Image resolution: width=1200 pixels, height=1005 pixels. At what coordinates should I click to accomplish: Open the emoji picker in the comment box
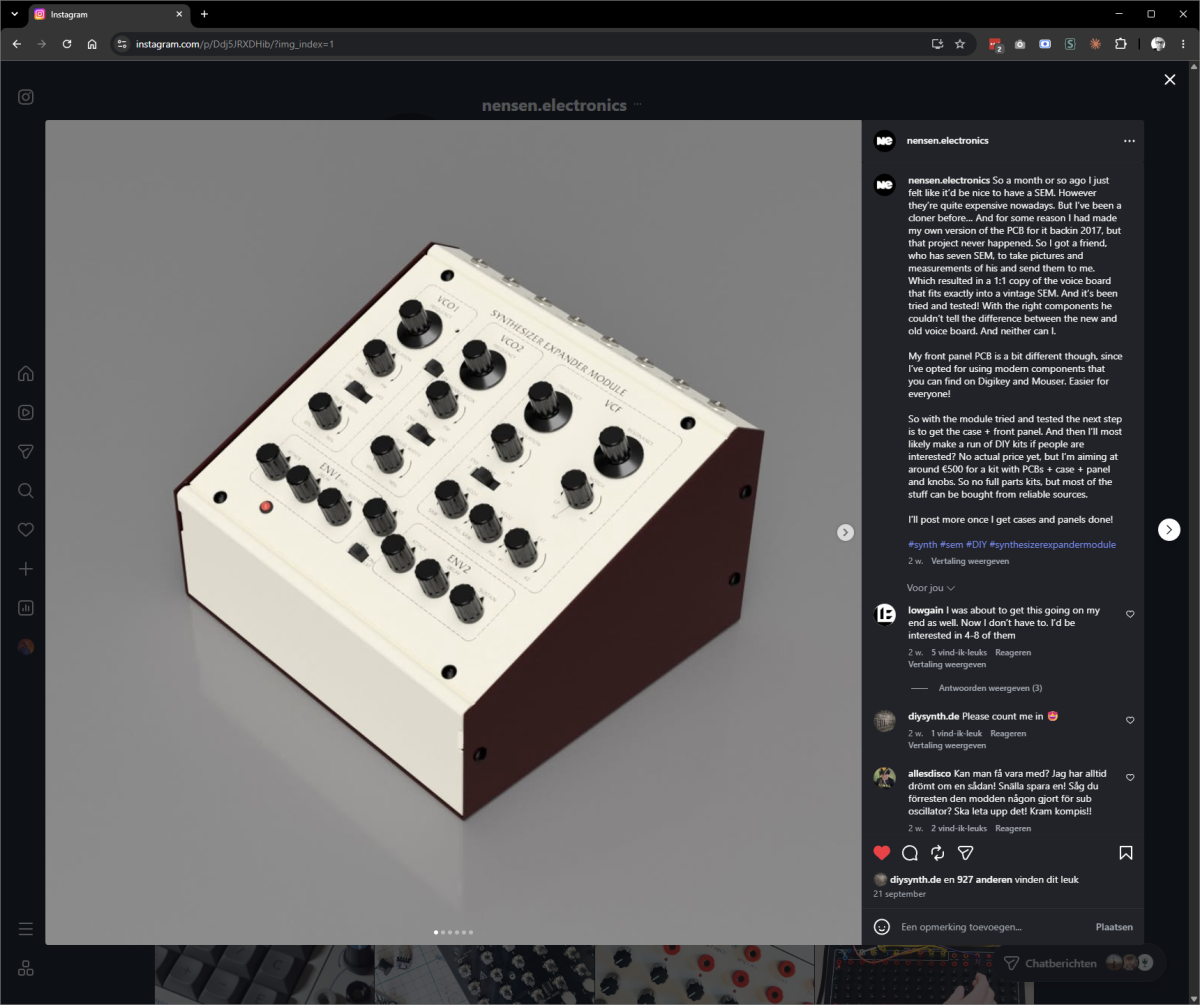pyautogui.click(x=882, y=927)
